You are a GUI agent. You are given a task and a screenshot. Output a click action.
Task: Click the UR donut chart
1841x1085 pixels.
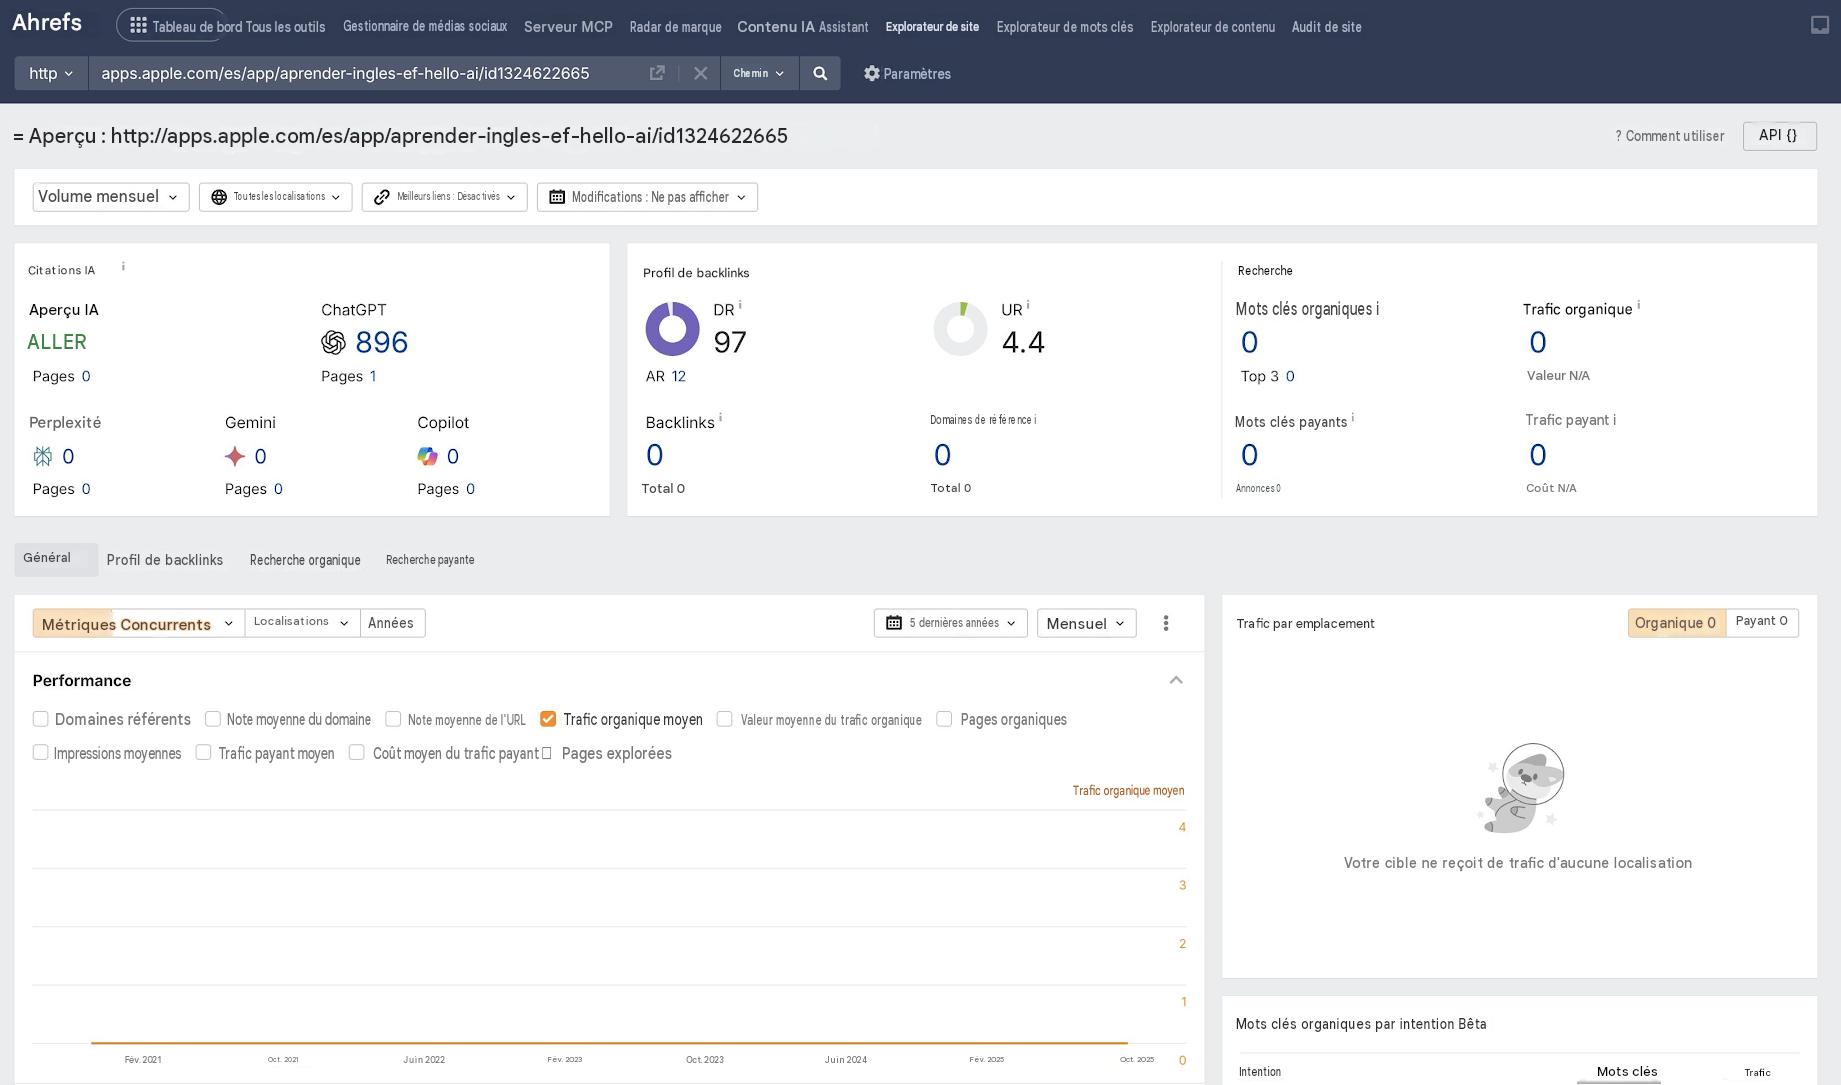[960, 329]
